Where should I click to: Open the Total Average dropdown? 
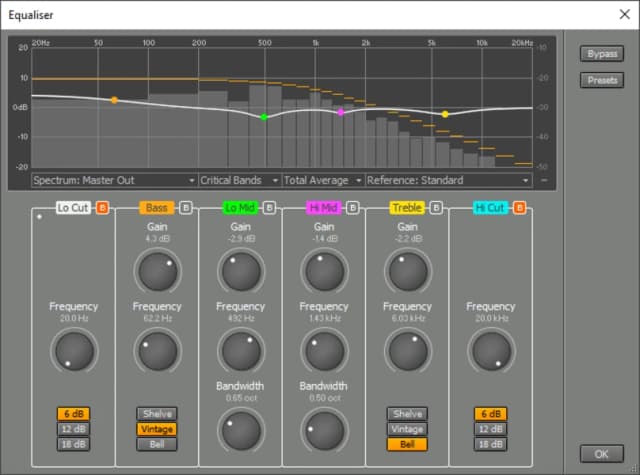tap(323, 180)
